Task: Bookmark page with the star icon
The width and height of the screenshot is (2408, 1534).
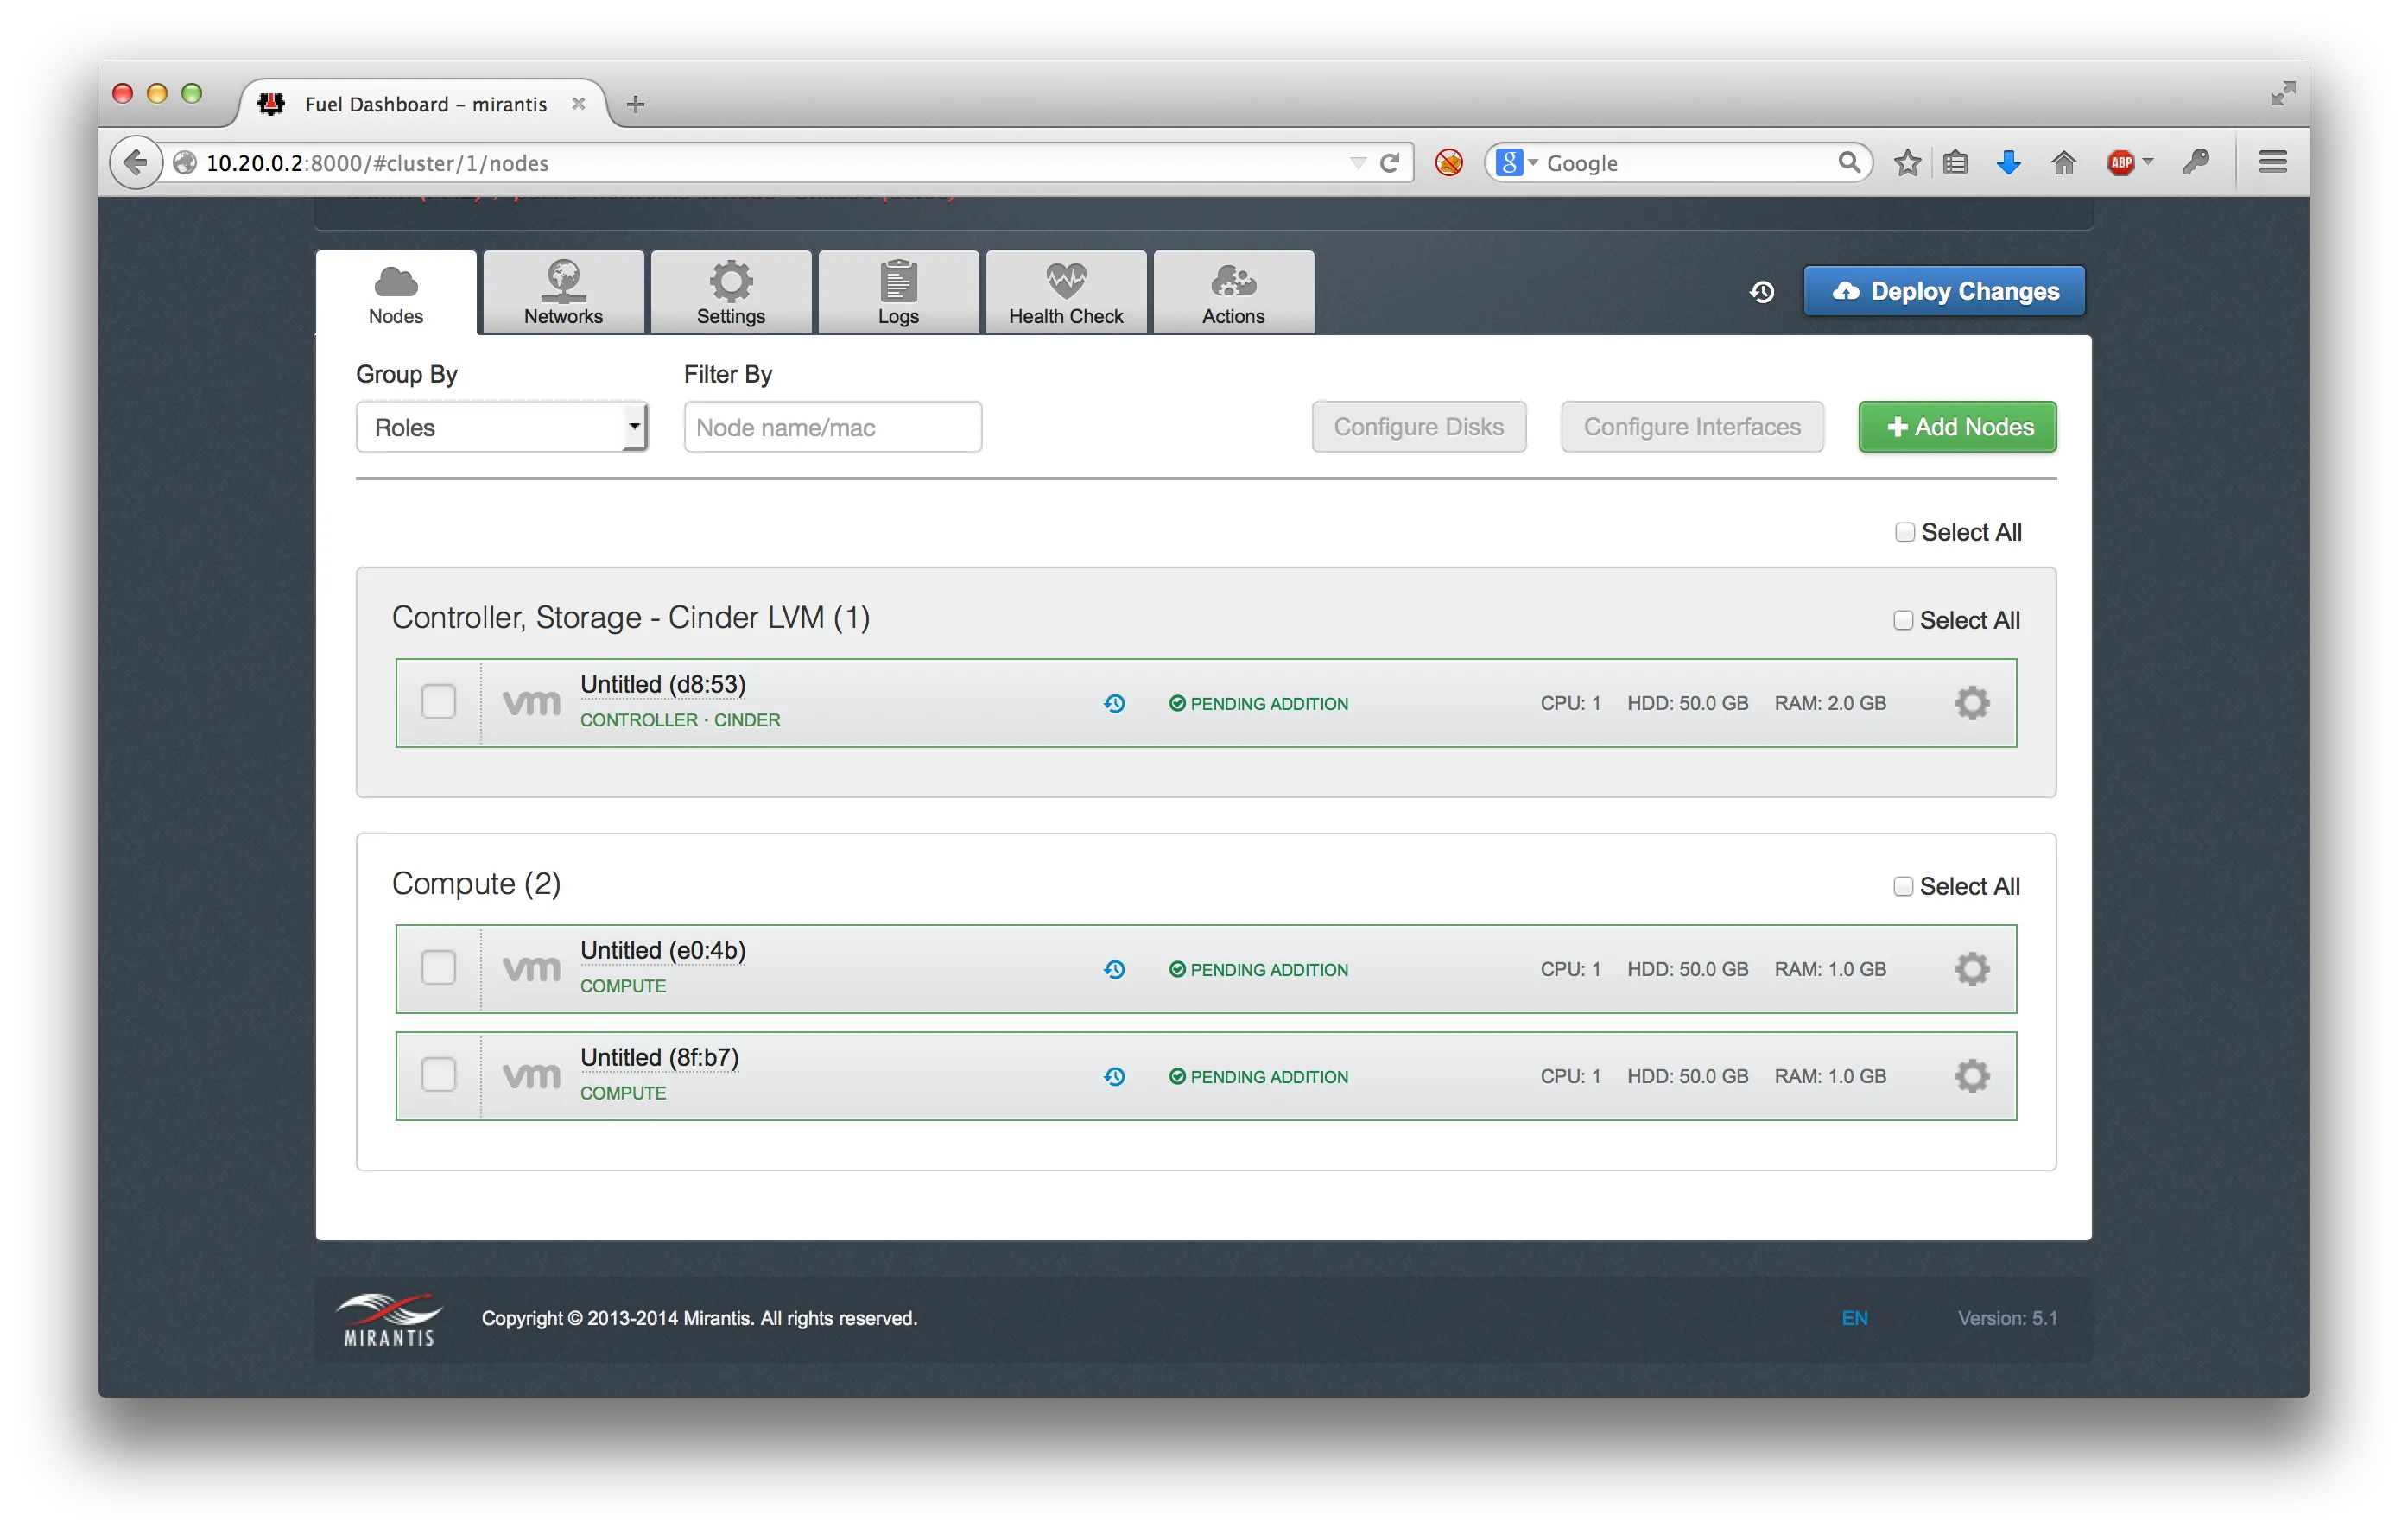Action: 1907,163
